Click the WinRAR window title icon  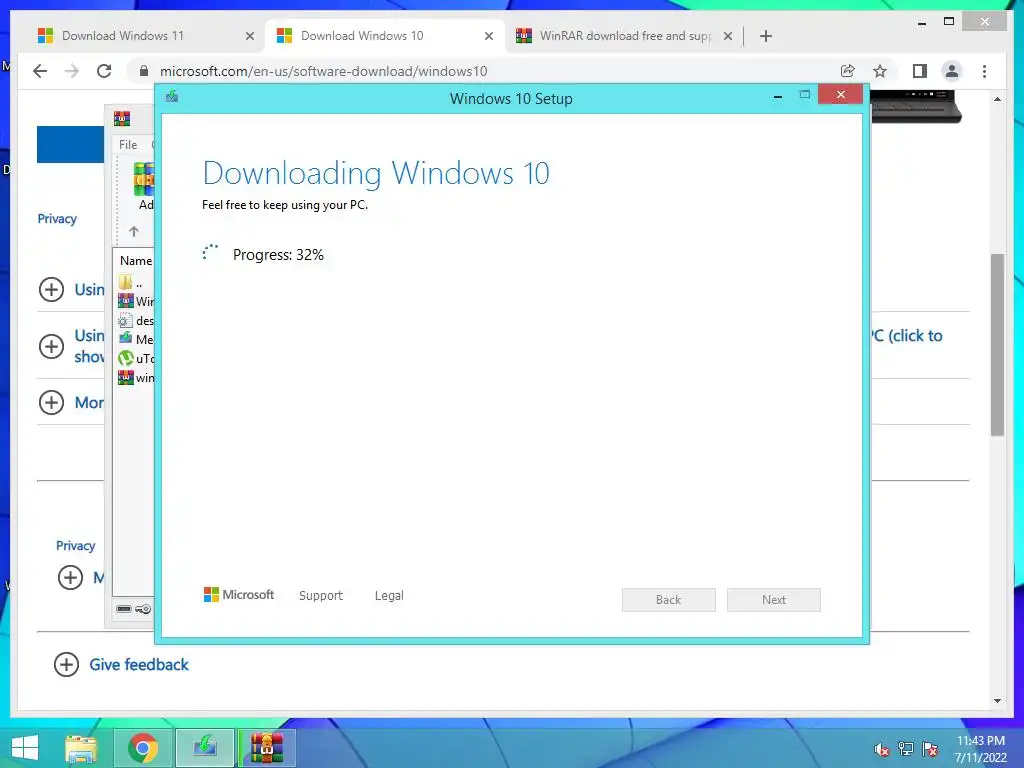click(122, 118)
